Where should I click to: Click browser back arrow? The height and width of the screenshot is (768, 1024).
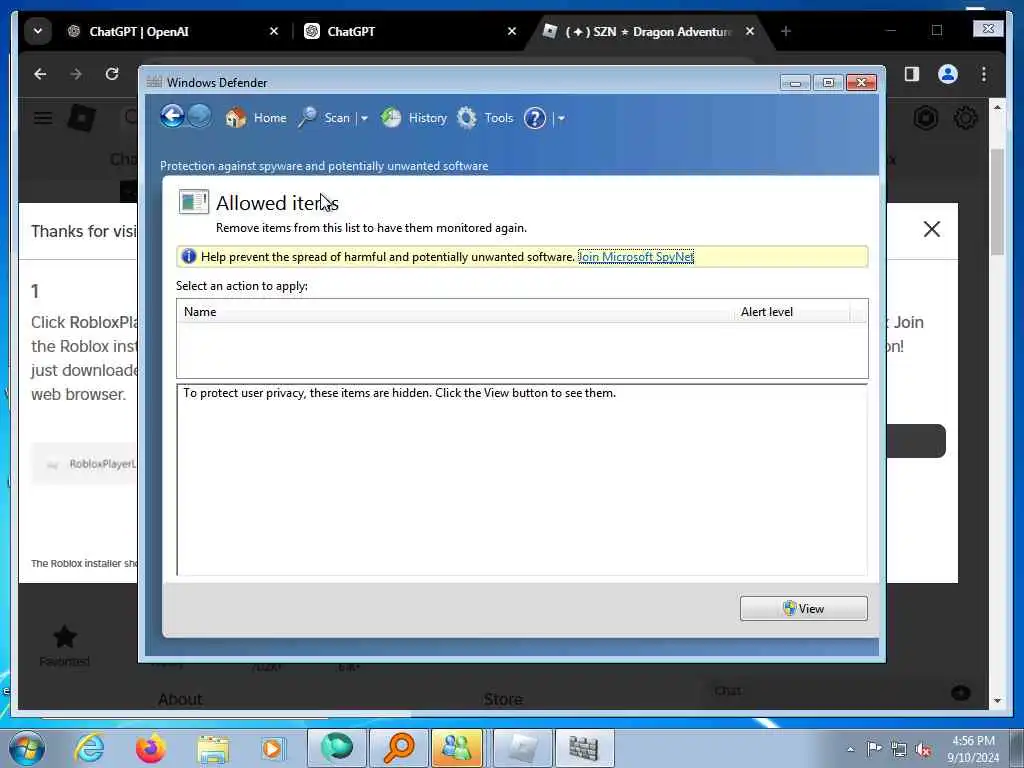point(40,74)
